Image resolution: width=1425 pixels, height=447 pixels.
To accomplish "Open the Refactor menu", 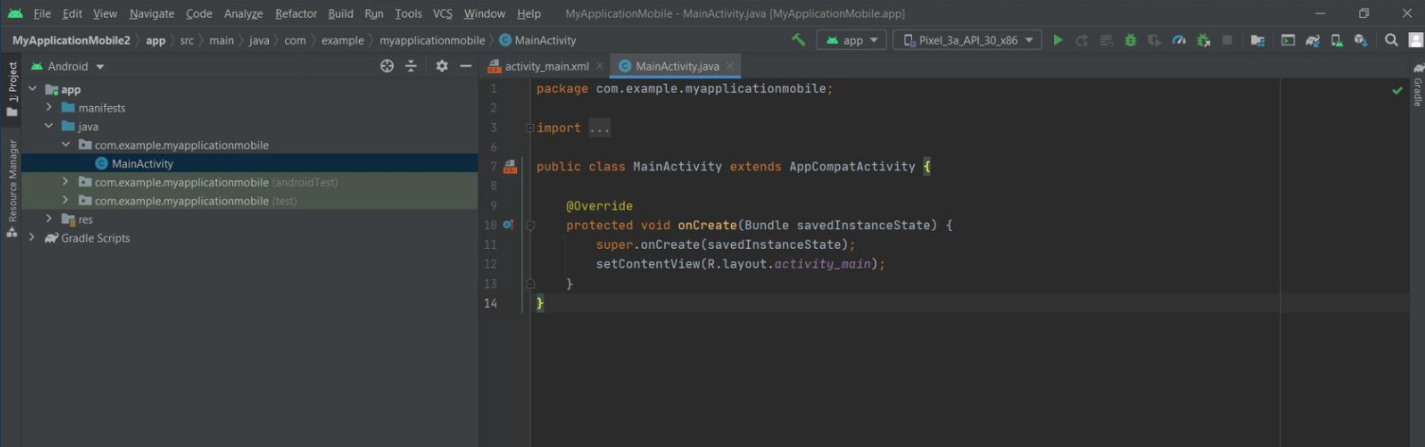I will [x=296, y=14].
